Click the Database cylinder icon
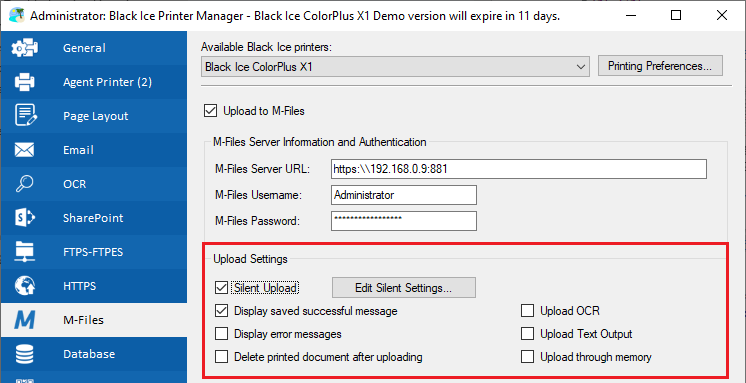This screenshot has height=383, width=746. [24, 354]
